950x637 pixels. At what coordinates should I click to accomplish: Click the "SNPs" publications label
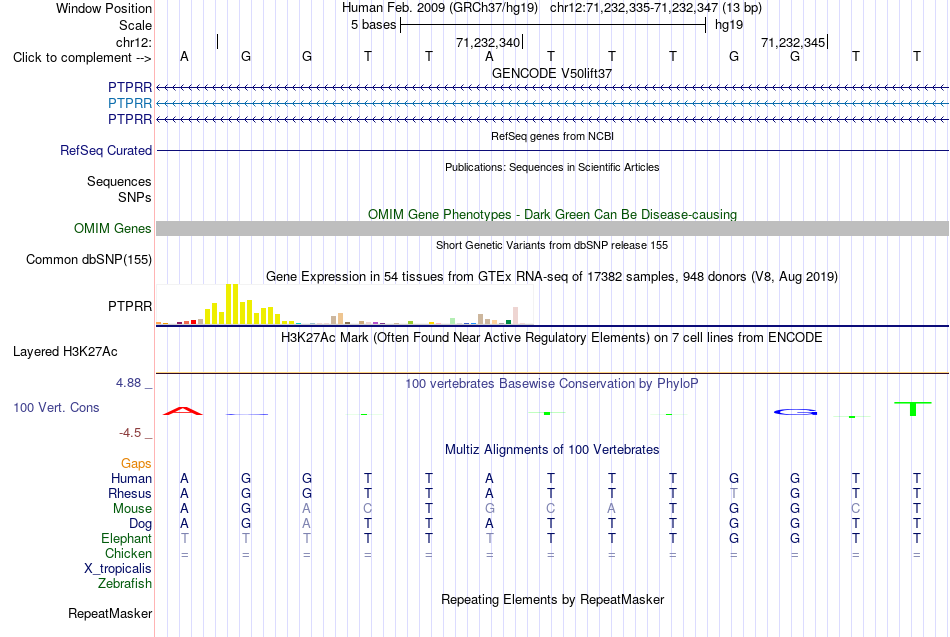click(x=135, y=197)
